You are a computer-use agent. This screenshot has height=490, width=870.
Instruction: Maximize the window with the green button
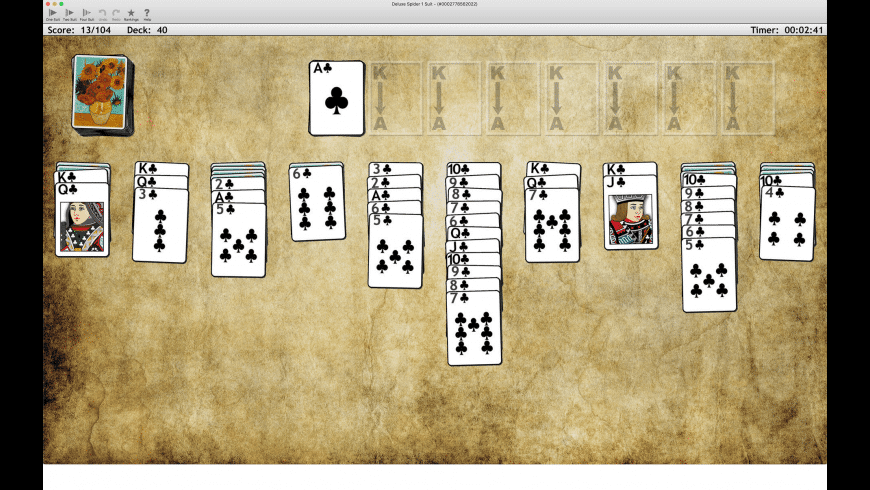click(x=61, y=4)
